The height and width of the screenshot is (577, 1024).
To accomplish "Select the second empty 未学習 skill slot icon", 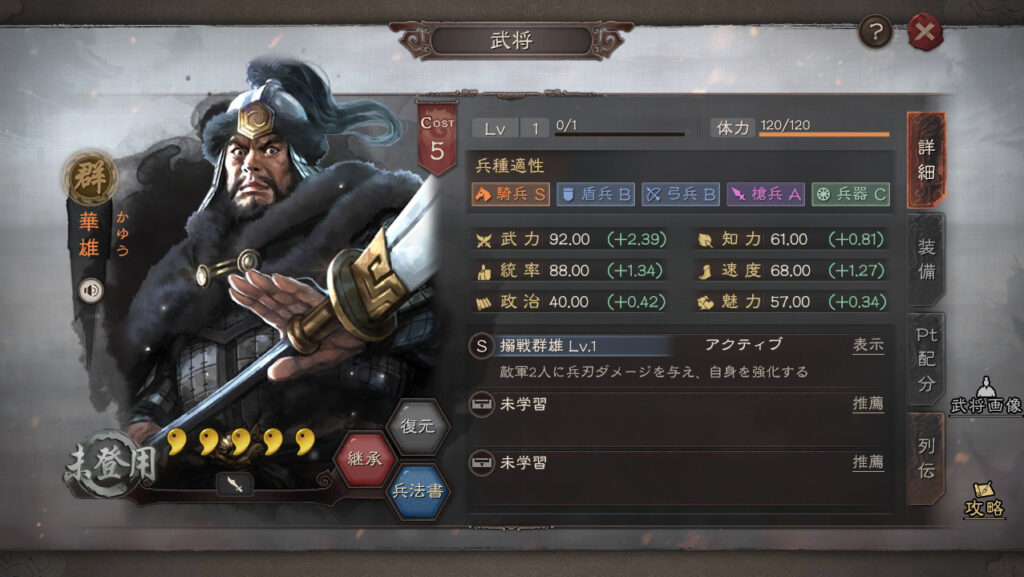I will pos(481,463).
